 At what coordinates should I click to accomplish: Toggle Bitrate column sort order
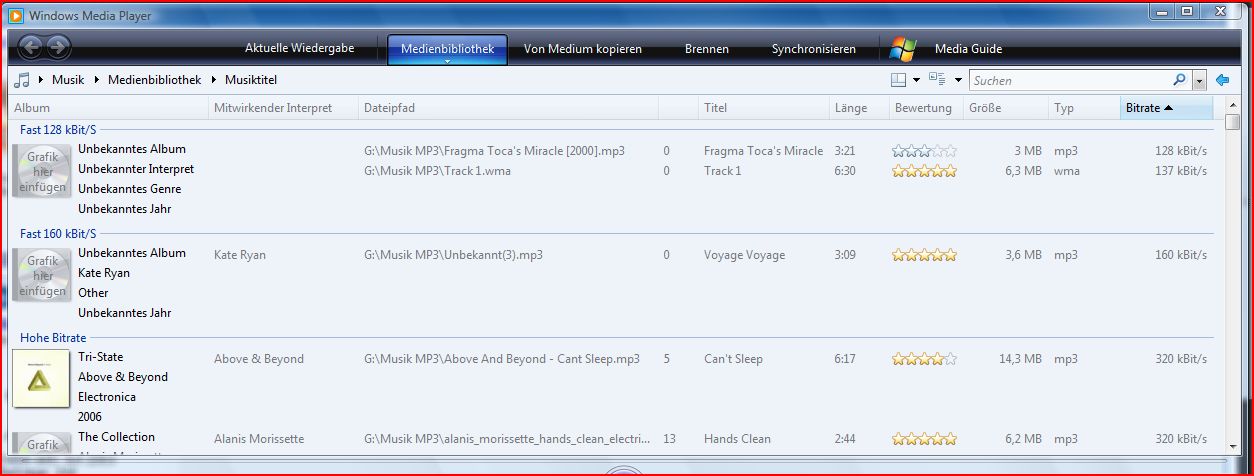click(1166, 108)
